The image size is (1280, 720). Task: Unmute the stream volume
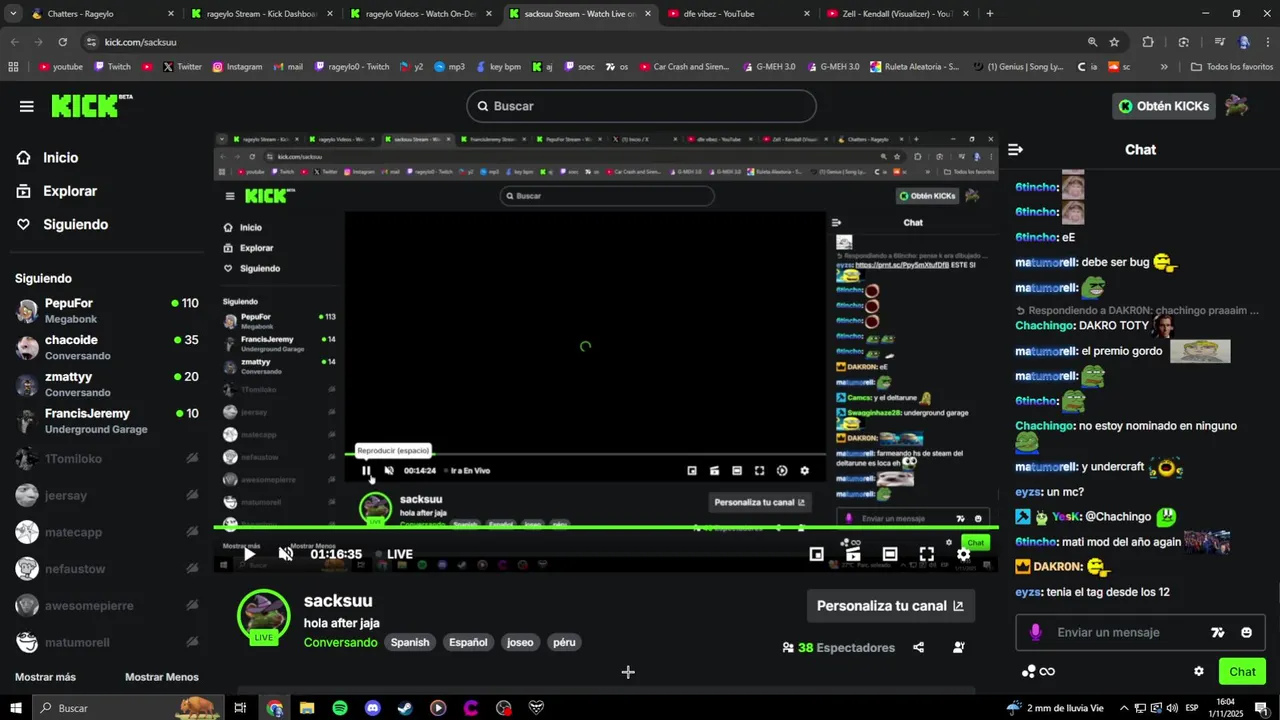click(x=286, y=554)
